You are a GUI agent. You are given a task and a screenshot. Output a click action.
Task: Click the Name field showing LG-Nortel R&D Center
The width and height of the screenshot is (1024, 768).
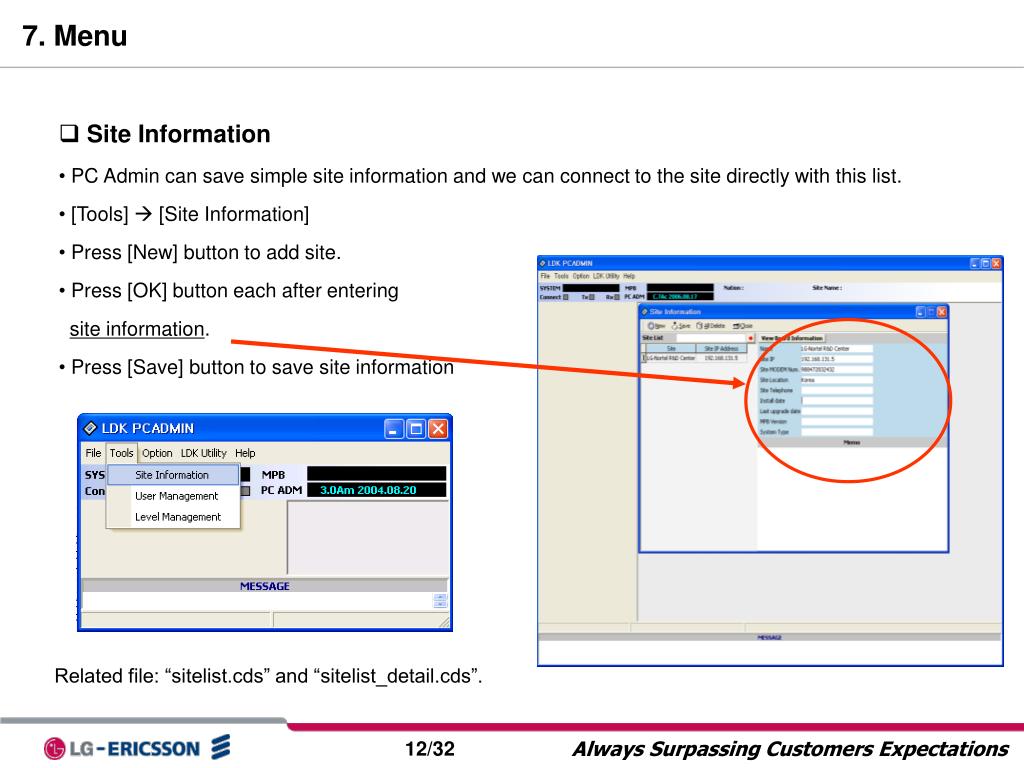[837, 349]
